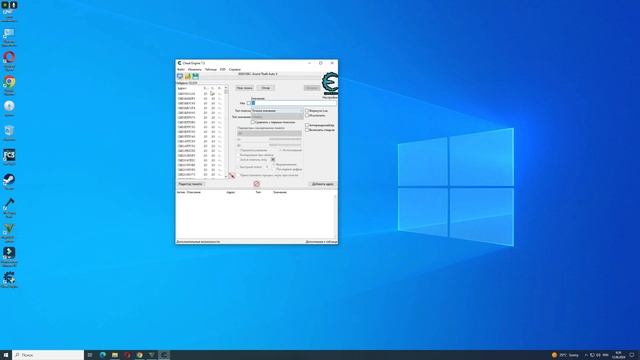This screenshot has width=640, height=360.
Task: Click the Chrome taskbar icon
Action: tap(139, 355)
